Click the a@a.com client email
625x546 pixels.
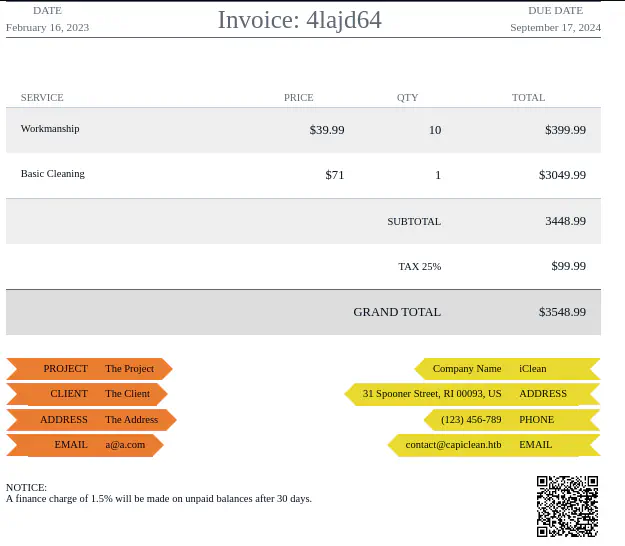pyautogui.click(x=125, y=445)
